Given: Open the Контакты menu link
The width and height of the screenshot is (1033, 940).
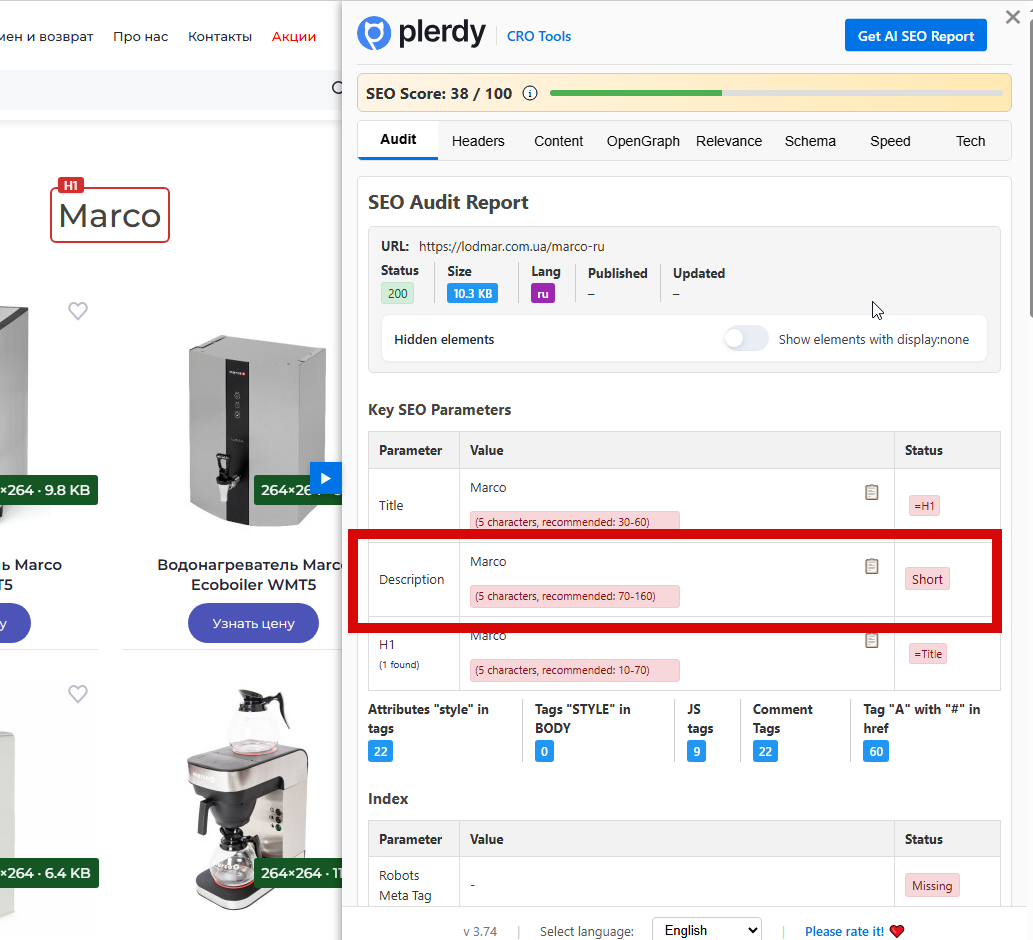Looking at the screenshot, I should 220,36.
